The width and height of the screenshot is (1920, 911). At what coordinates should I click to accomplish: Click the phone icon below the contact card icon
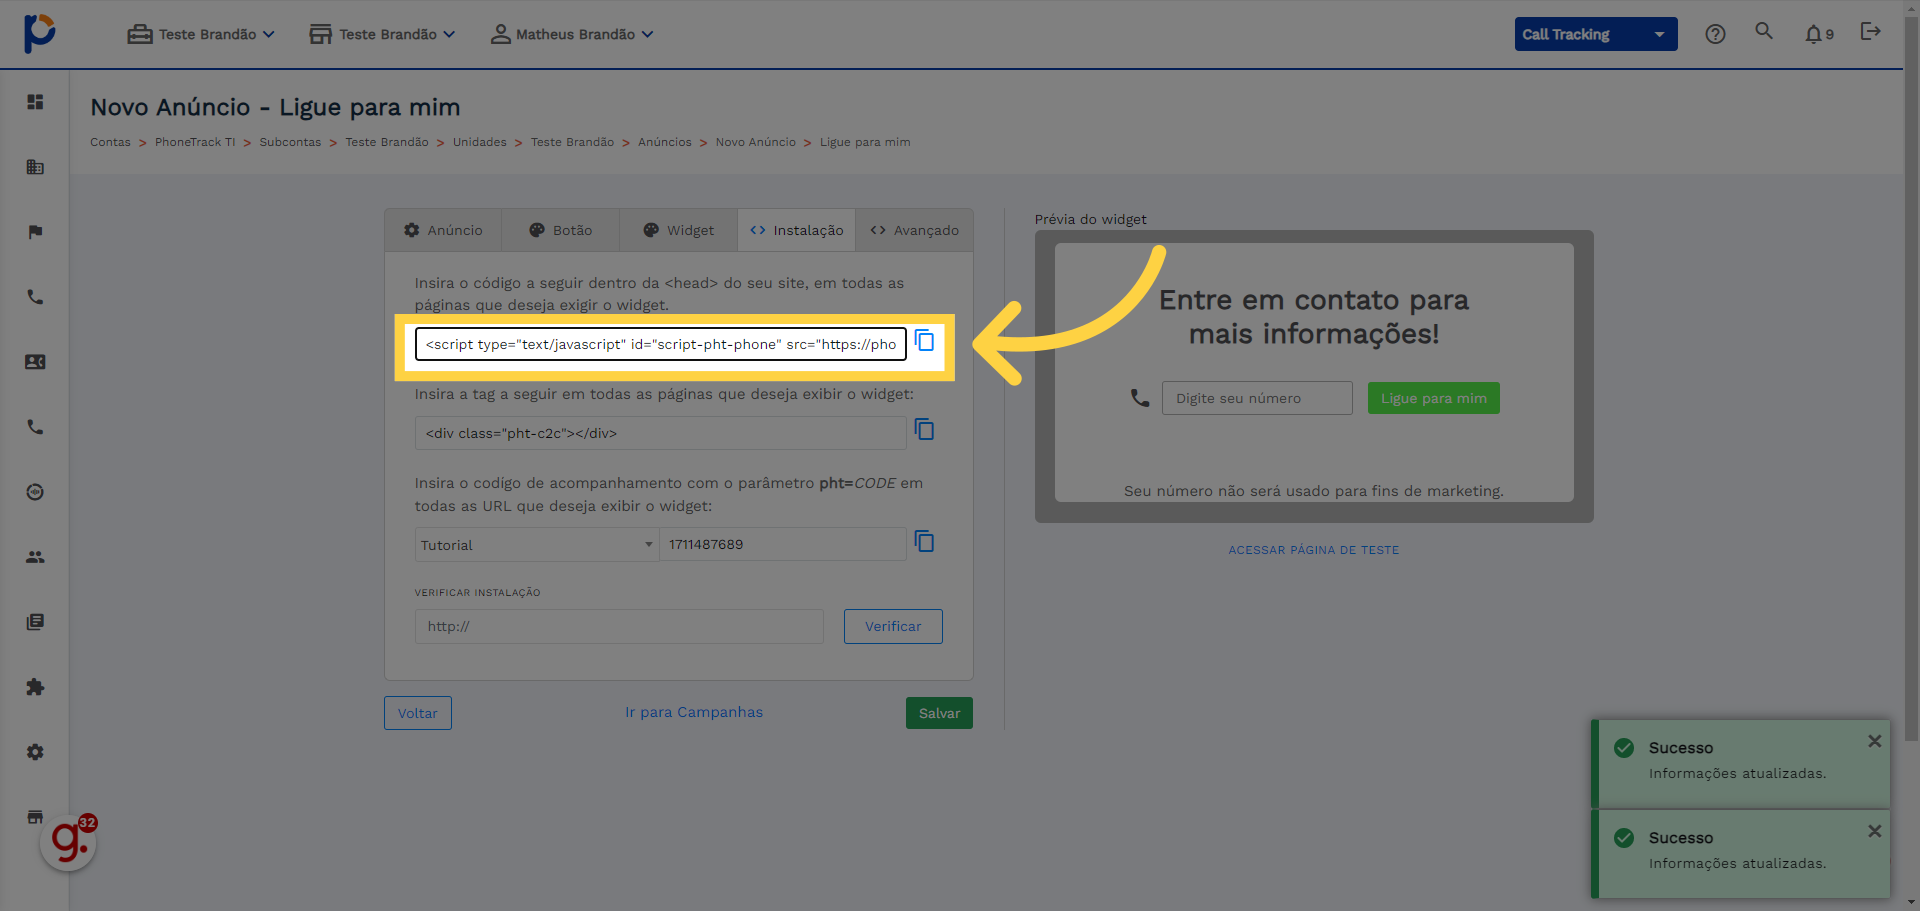tap(35, 427)
